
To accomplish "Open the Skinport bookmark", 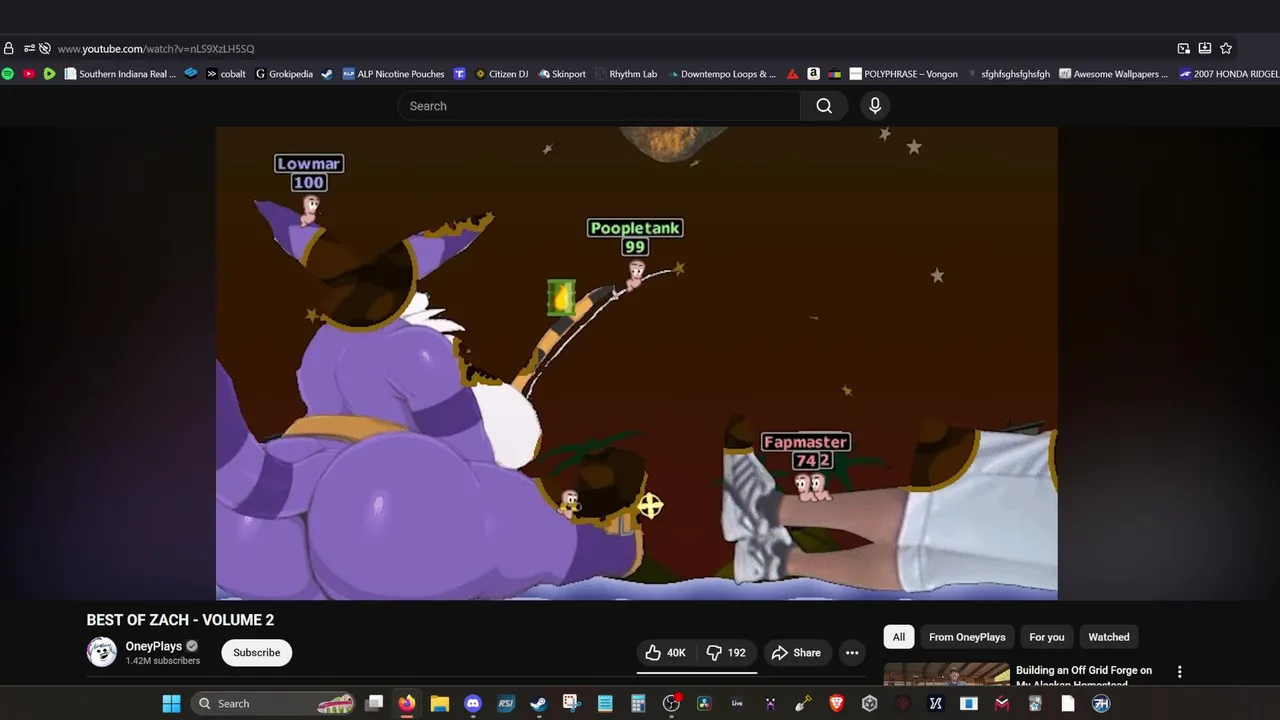I will pyautogui.click(x=562, y=74).
